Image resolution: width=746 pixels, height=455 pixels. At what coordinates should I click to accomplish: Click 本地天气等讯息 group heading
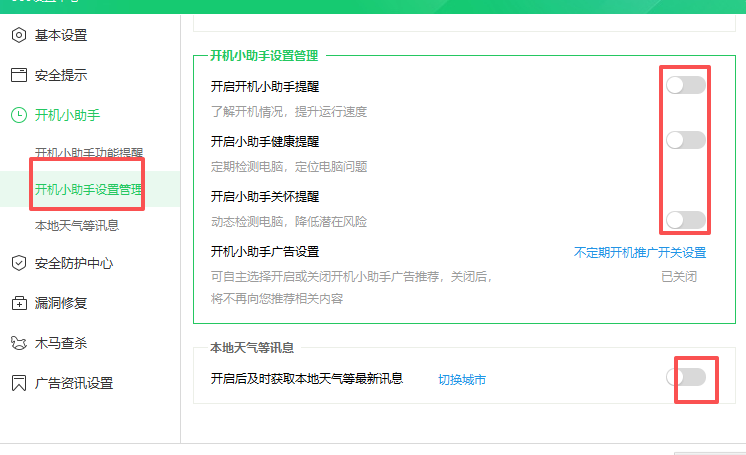[252, 348]
